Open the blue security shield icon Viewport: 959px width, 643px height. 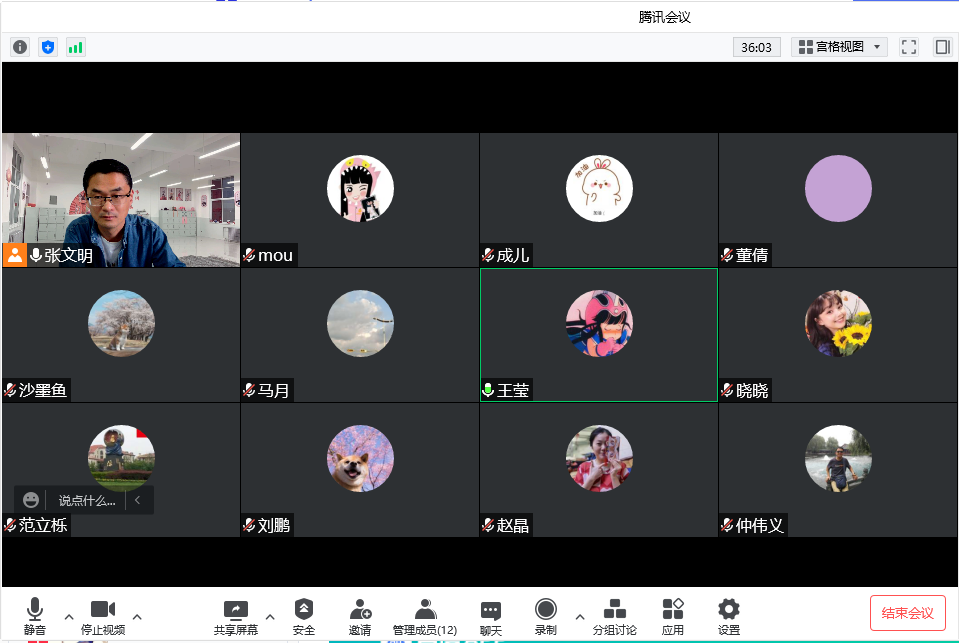pos(48,47)
